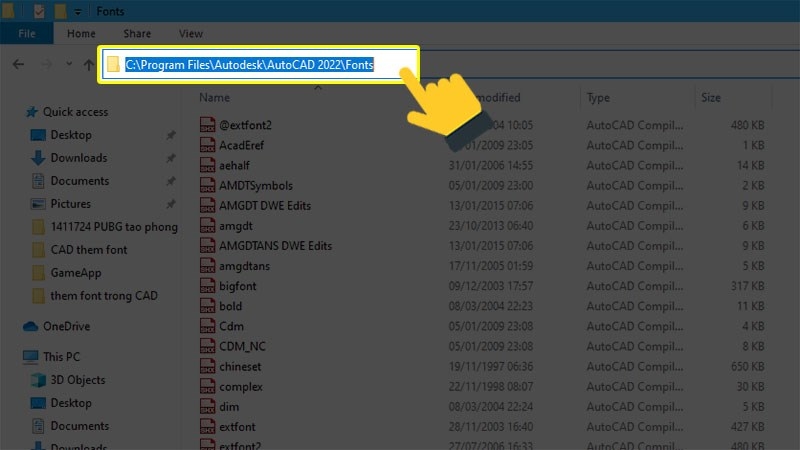Image resolution: width=800 pixels, height=450 pixels.
Task: Click the 3D Objects cube icon
Action: [x=38, y=380]
